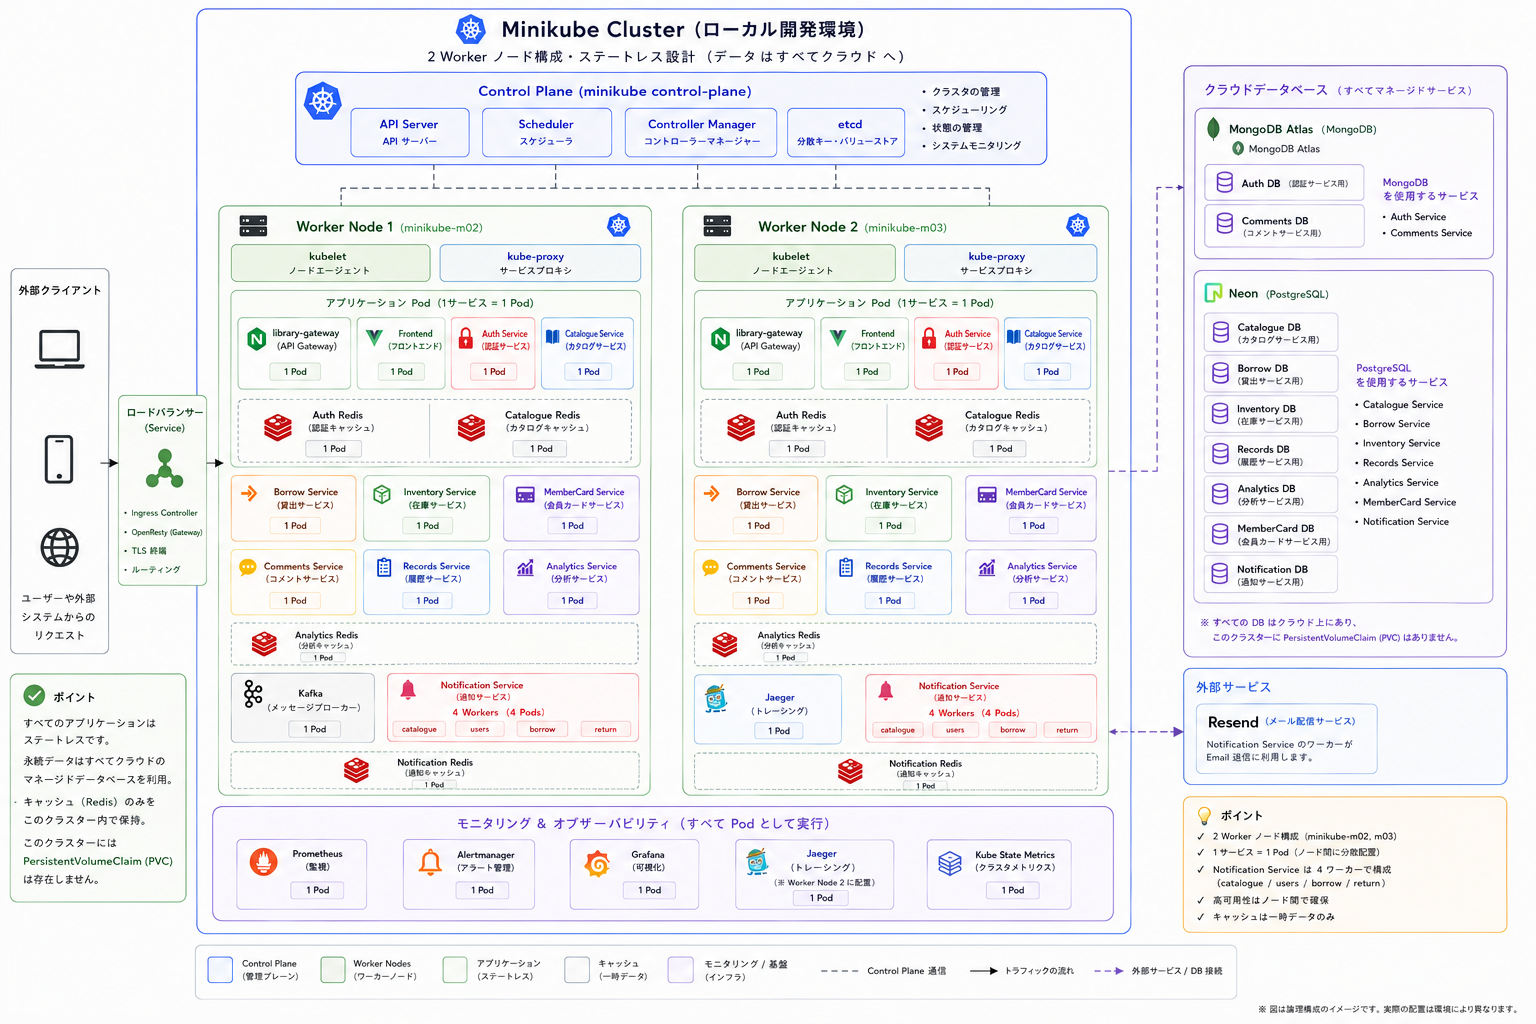
Task: Click the 'Comments DB' label under MongoDB Atlas
Action: tap(1275, 221)
